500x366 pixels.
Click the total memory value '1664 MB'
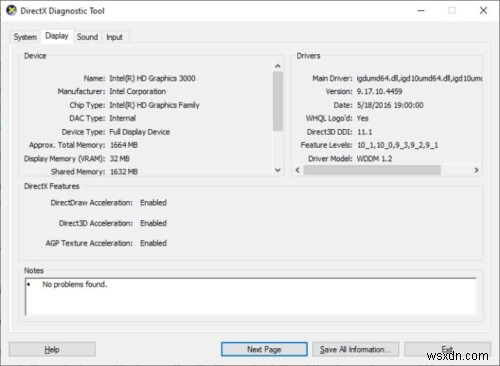124,145
